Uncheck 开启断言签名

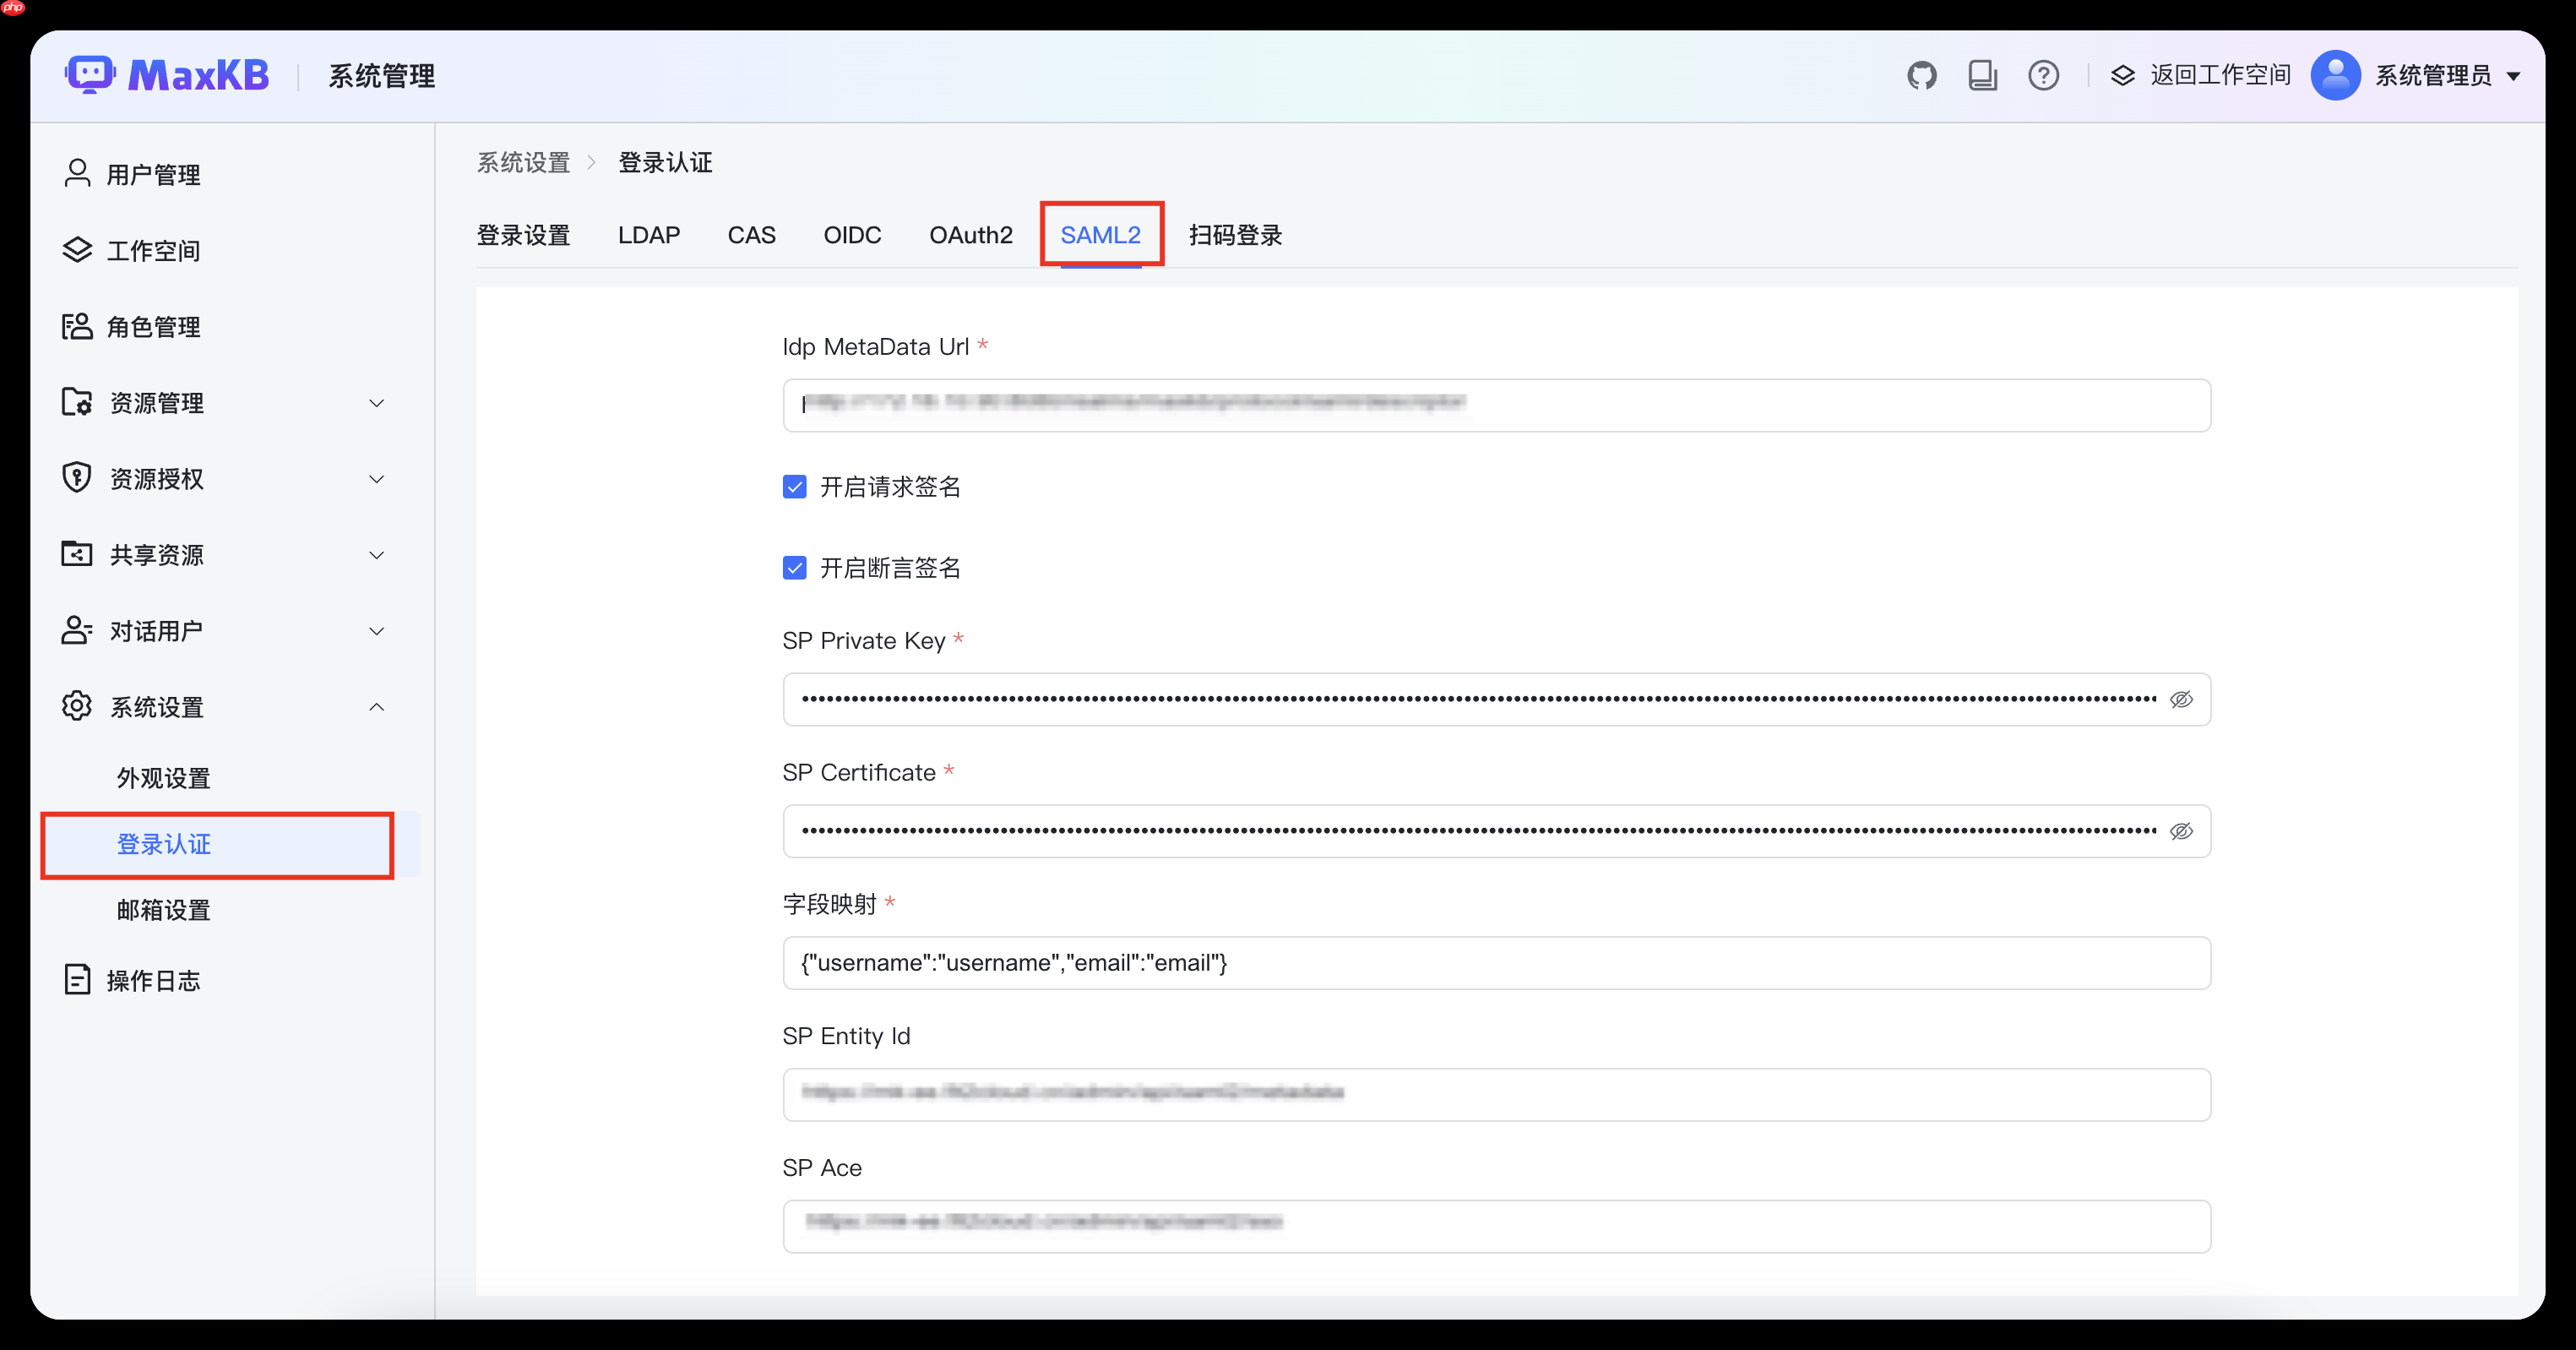click(x=794, y=567)
